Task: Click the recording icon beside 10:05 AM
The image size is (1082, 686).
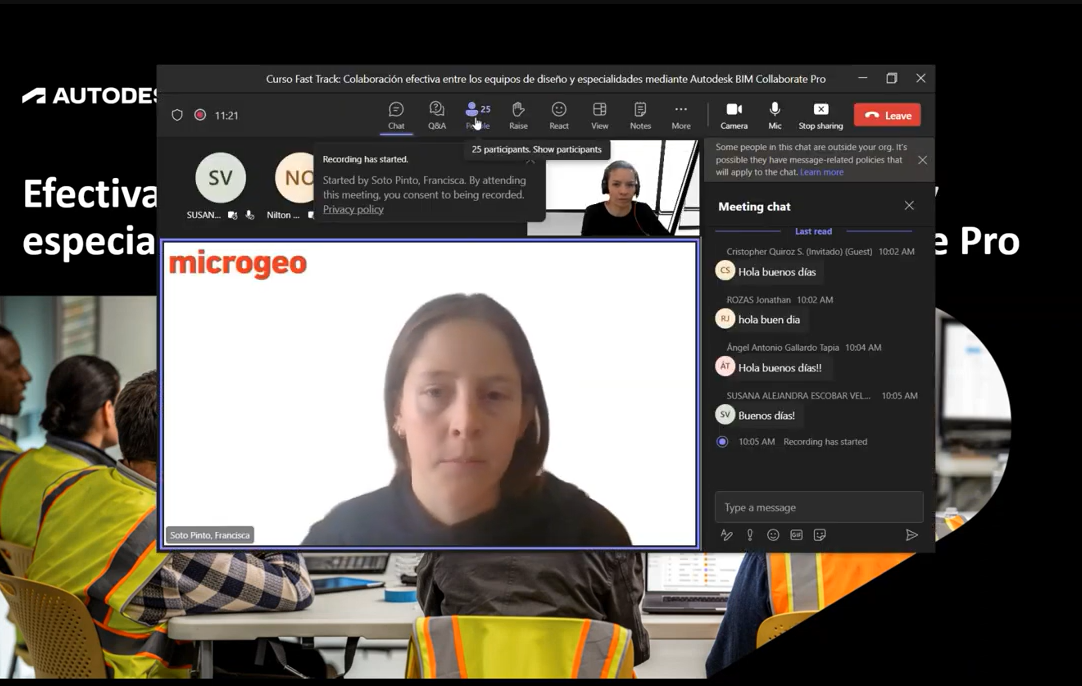Action: point(722,442)
